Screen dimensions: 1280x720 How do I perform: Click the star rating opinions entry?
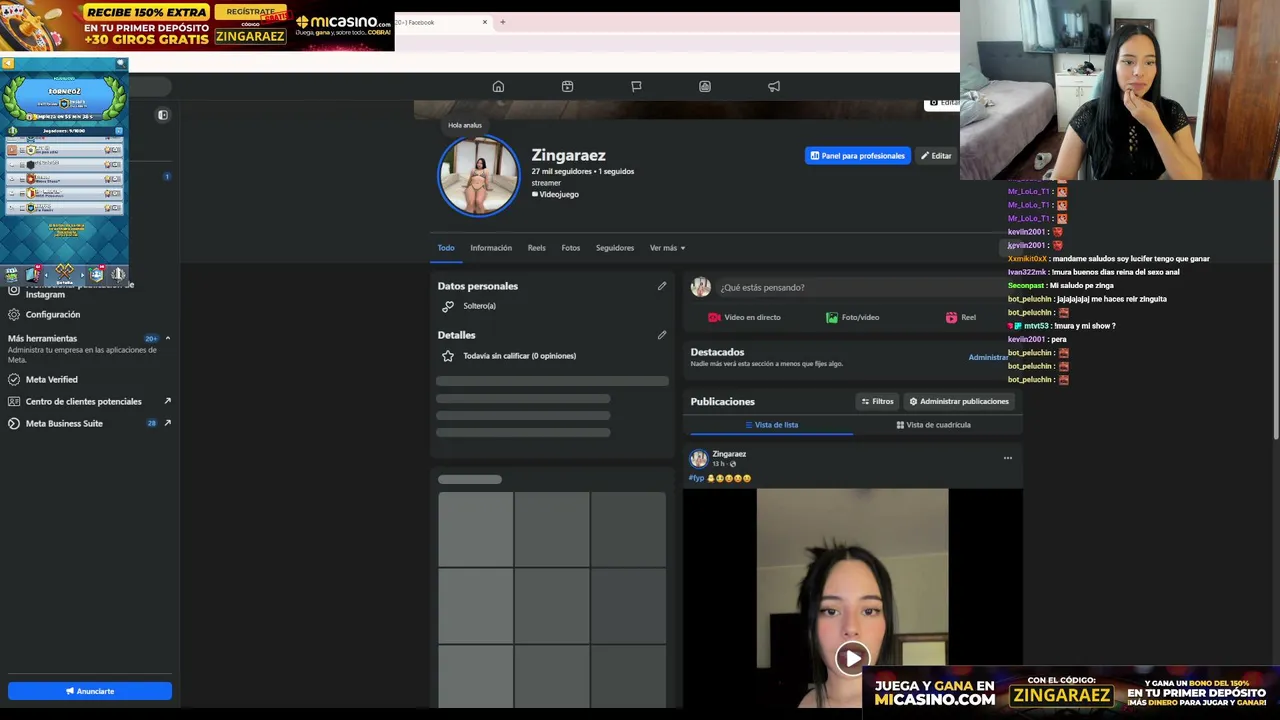[519, 356]
